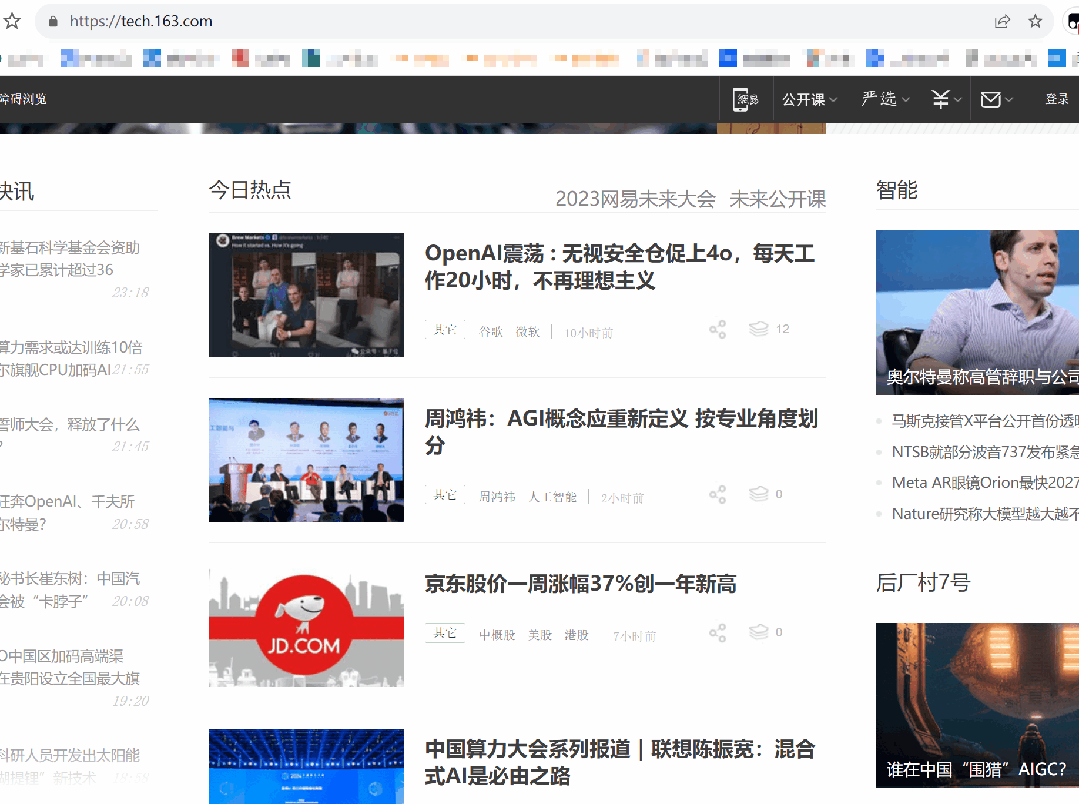Click the share page icon in address bar

tap(1002, 21)
